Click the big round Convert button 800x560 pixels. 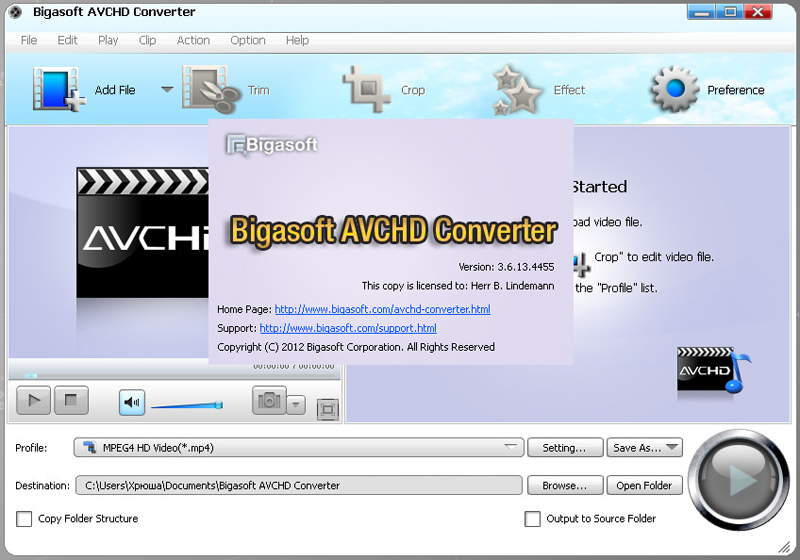pos(738,480)
